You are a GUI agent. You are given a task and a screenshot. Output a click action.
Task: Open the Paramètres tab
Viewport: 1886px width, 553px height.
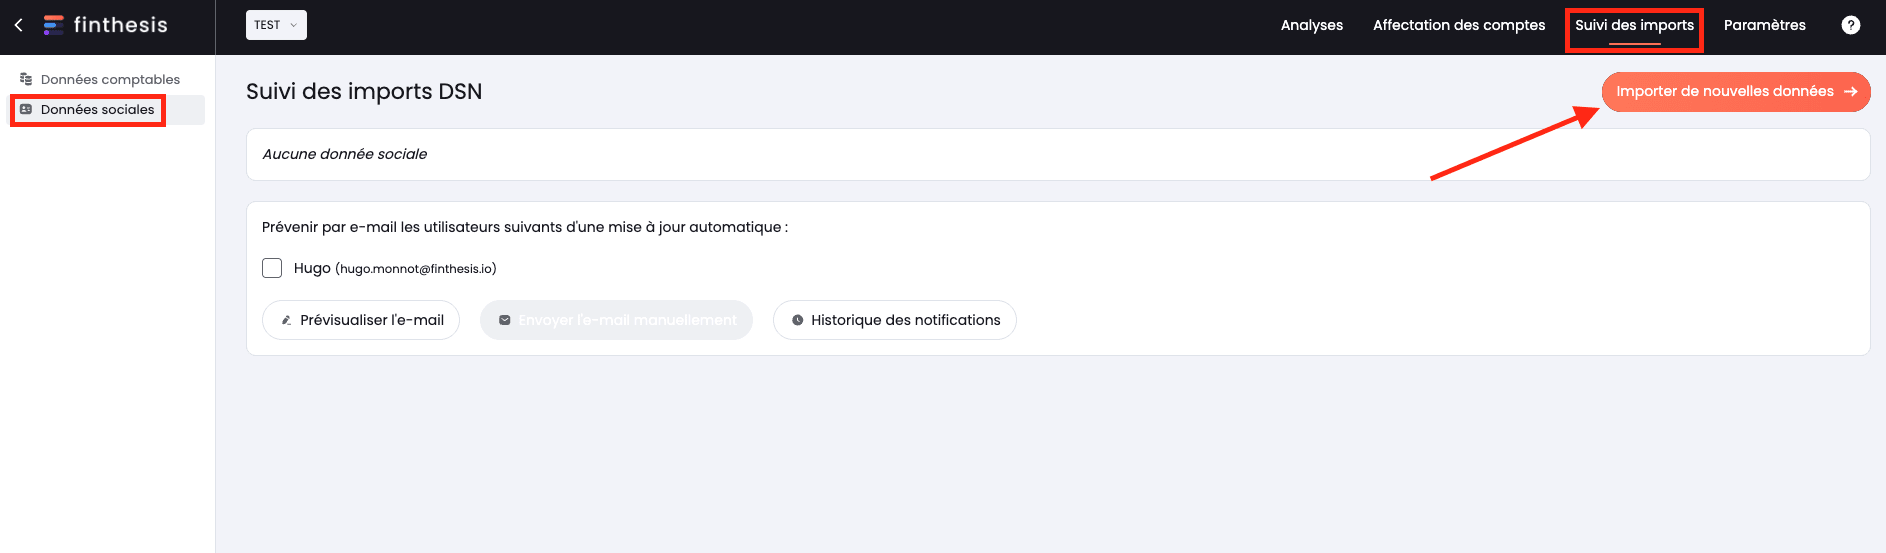pos(1765,25)
